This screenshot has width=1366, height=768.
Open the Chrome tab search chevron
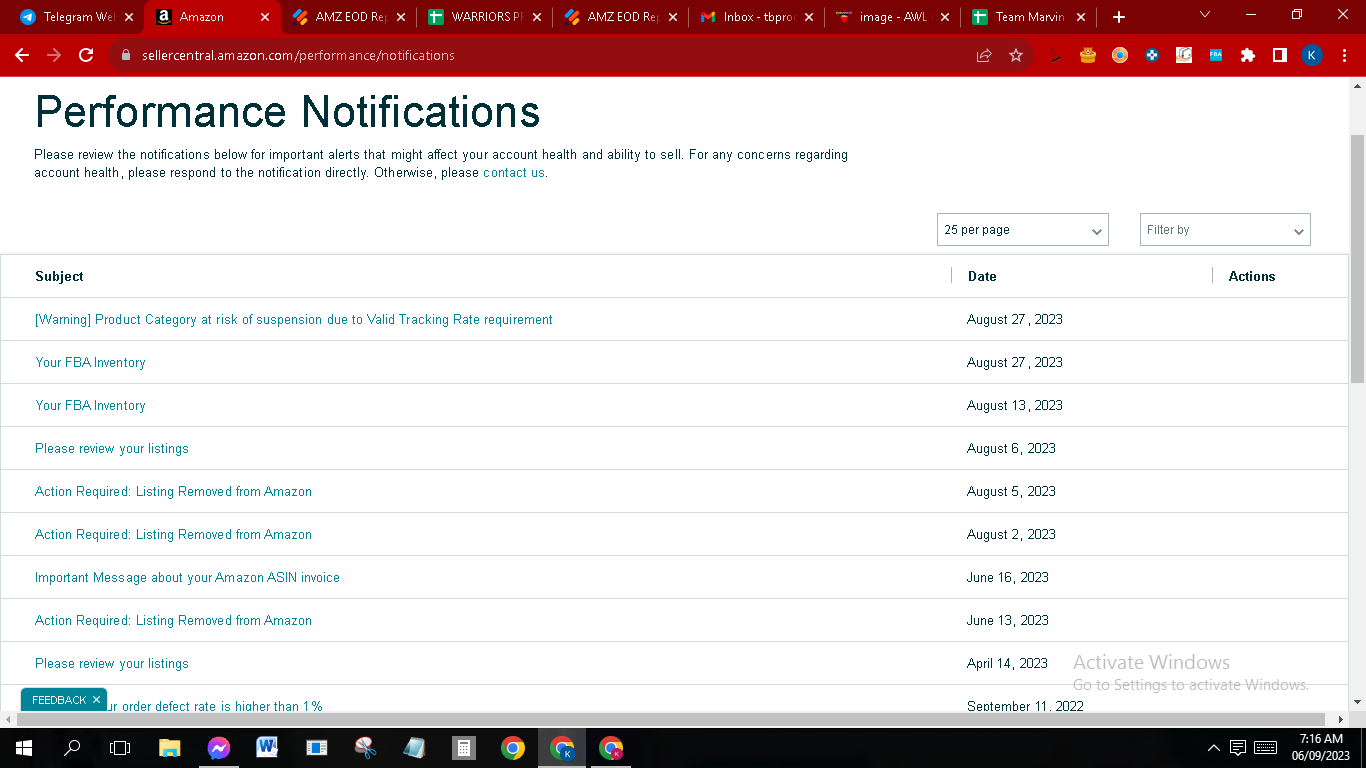click(x=1205, y=15)
